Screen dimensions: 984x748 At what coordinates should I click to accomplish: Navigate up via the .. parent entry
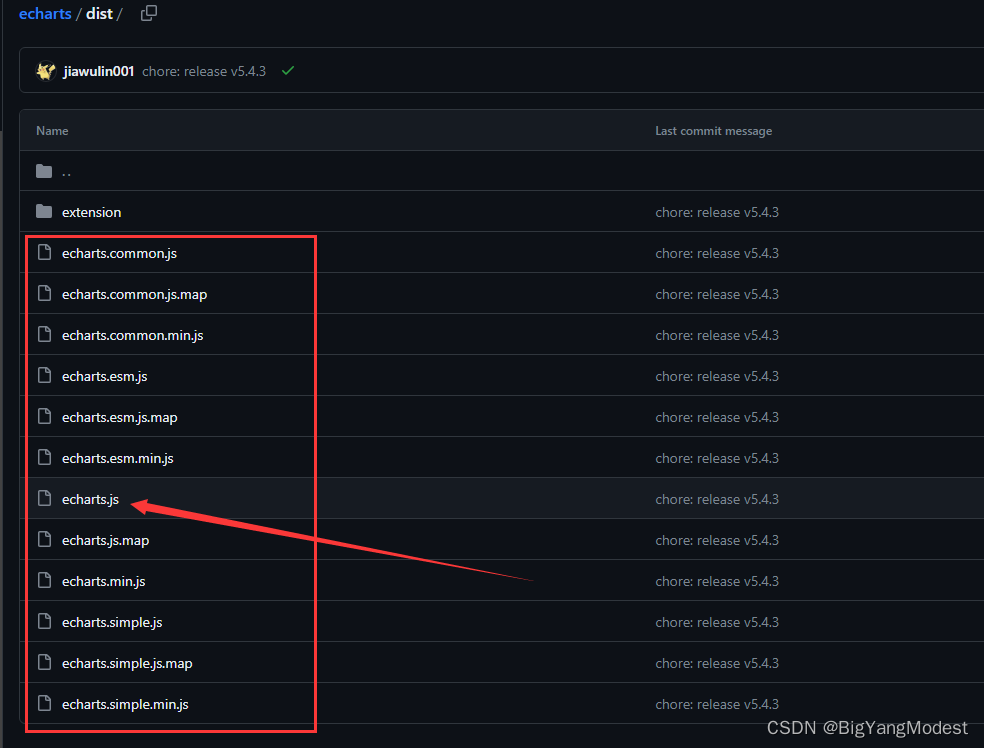(x=67, y=170)
